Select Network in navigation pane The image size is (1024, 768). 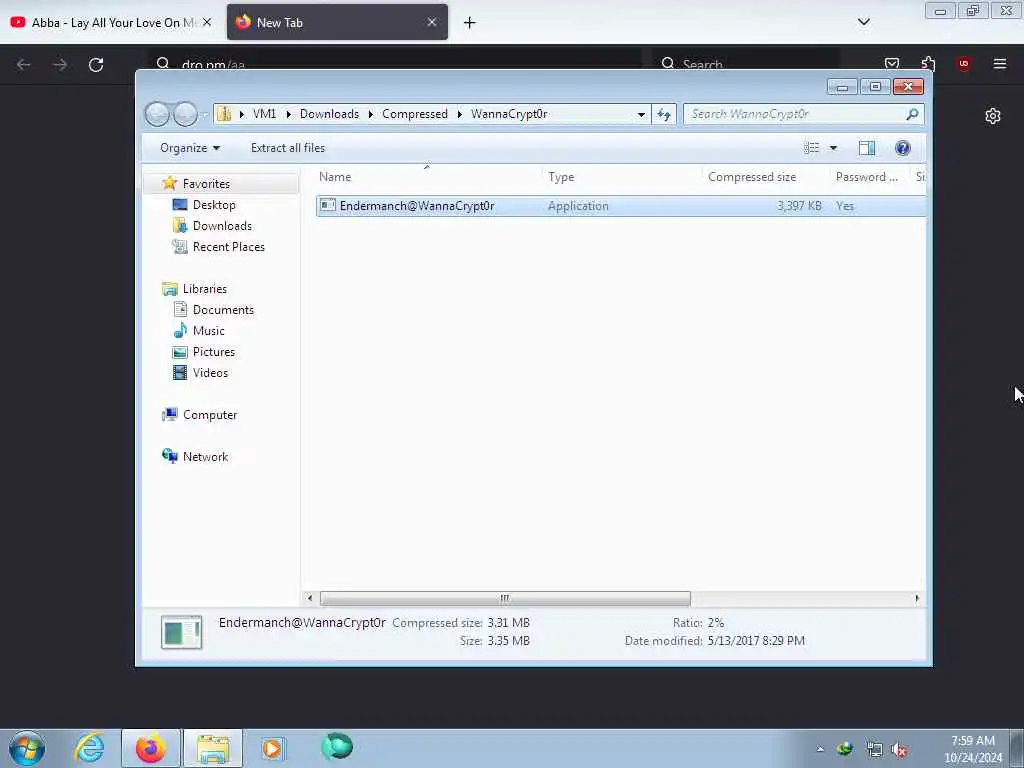(x=205, y=456)
